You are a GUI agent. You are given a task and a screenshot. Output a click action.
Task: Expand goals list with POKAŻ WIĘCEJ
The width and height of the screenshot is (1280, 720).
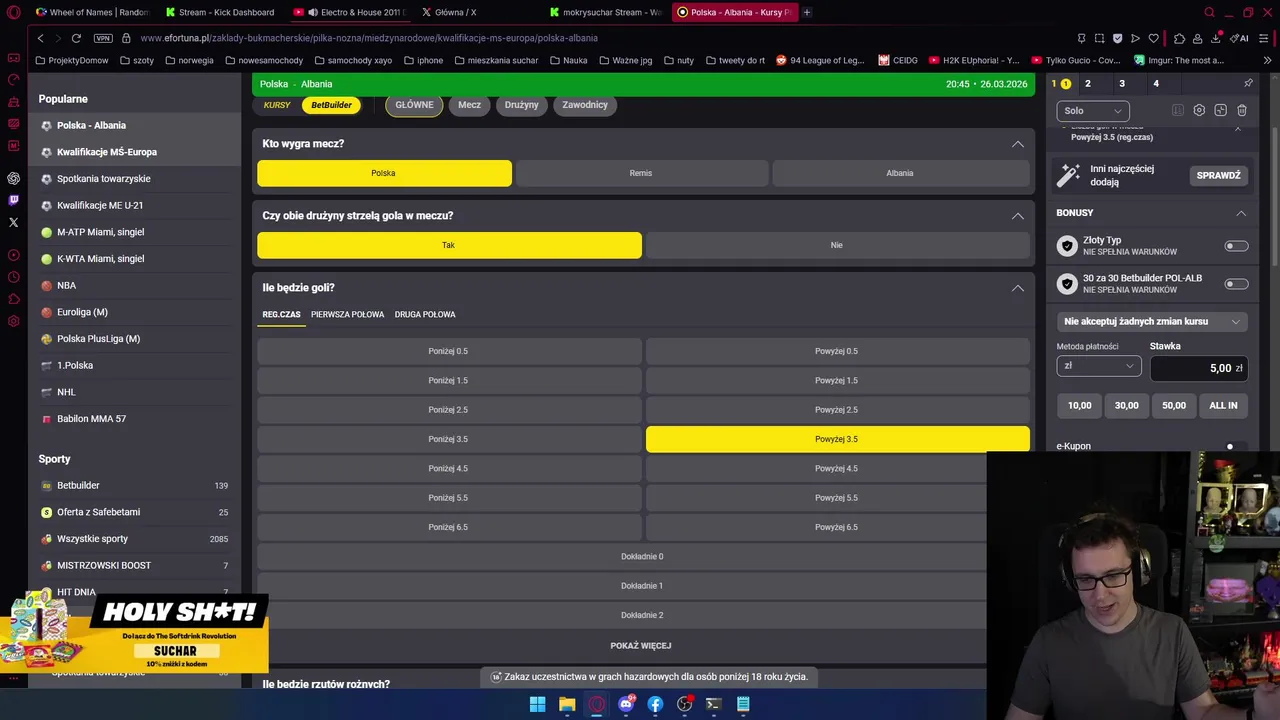click(641, 646)
